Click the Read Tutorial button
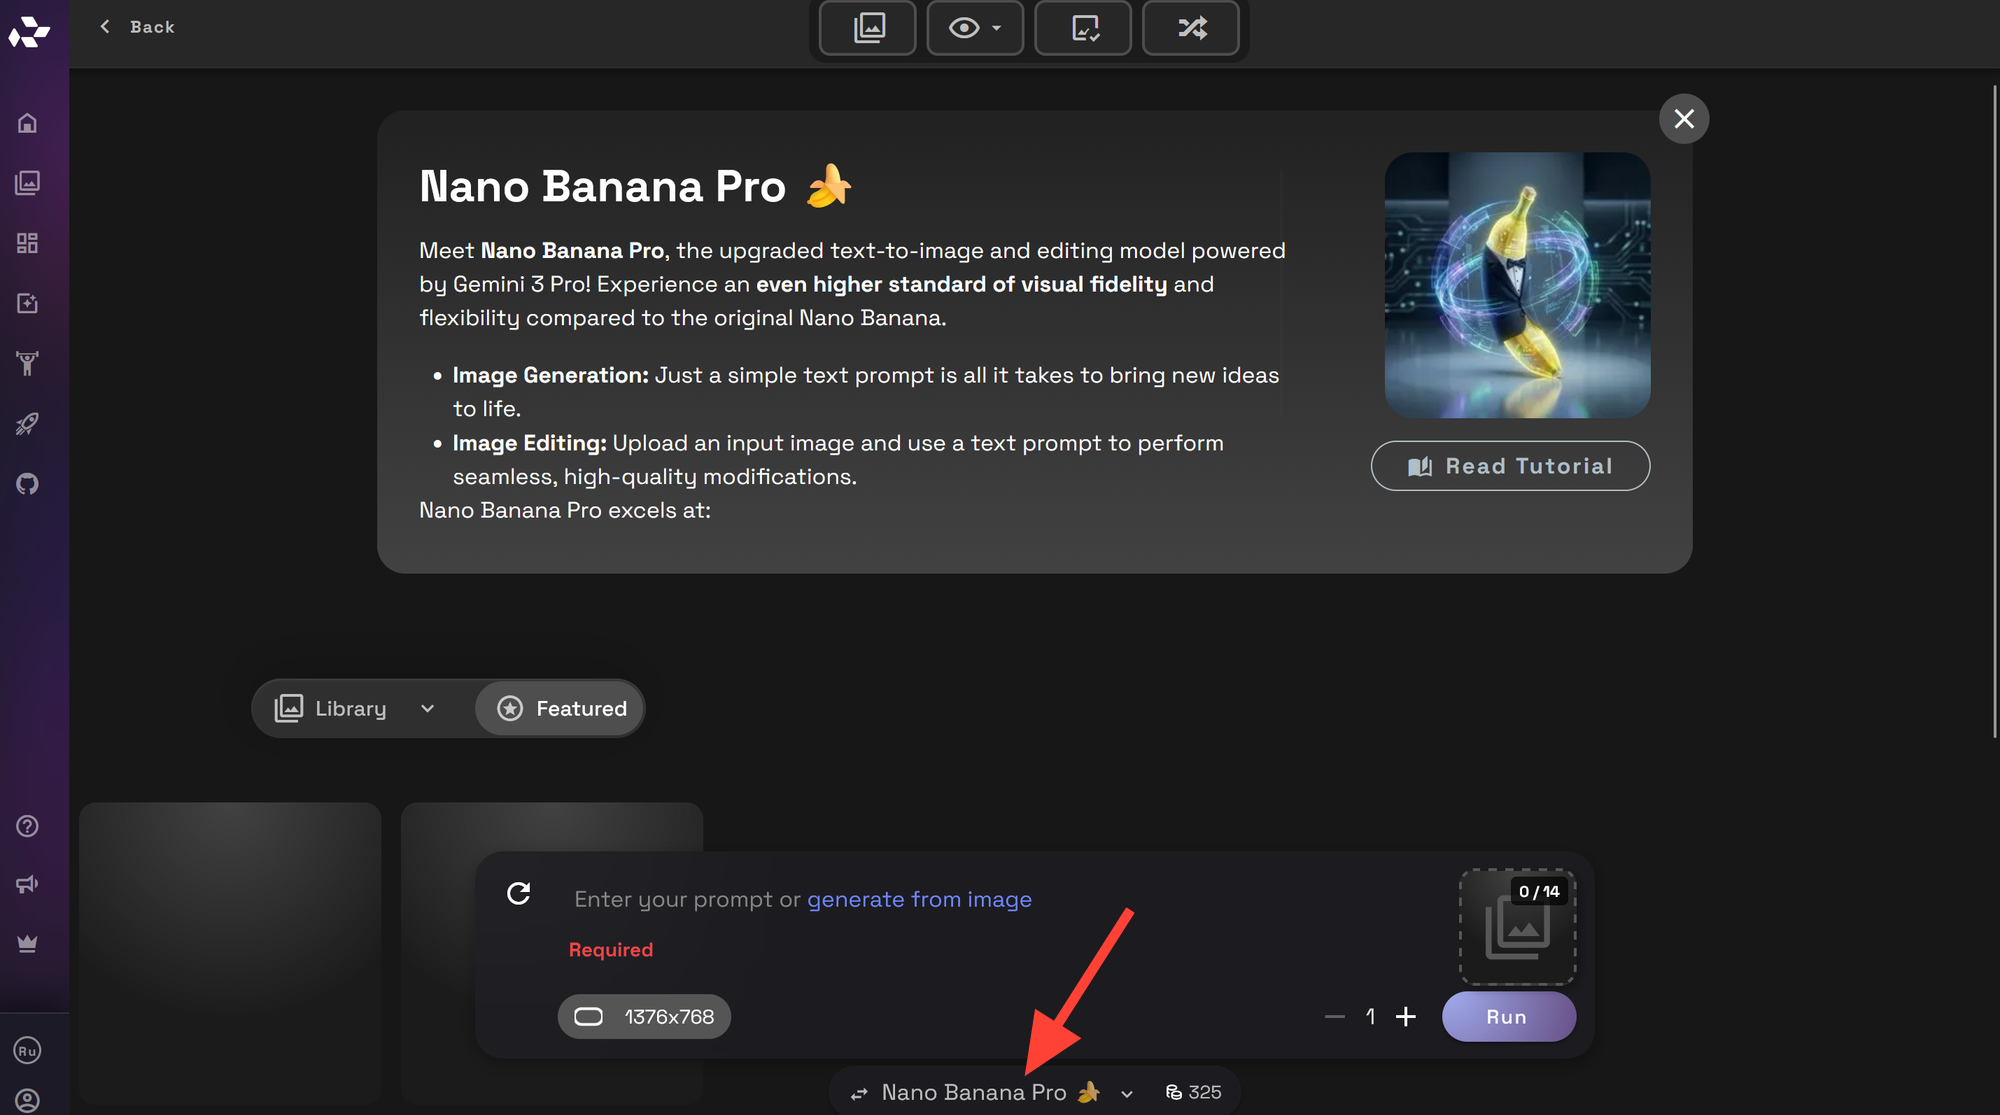2000x1115 pixels. [x=1510, y=466]
